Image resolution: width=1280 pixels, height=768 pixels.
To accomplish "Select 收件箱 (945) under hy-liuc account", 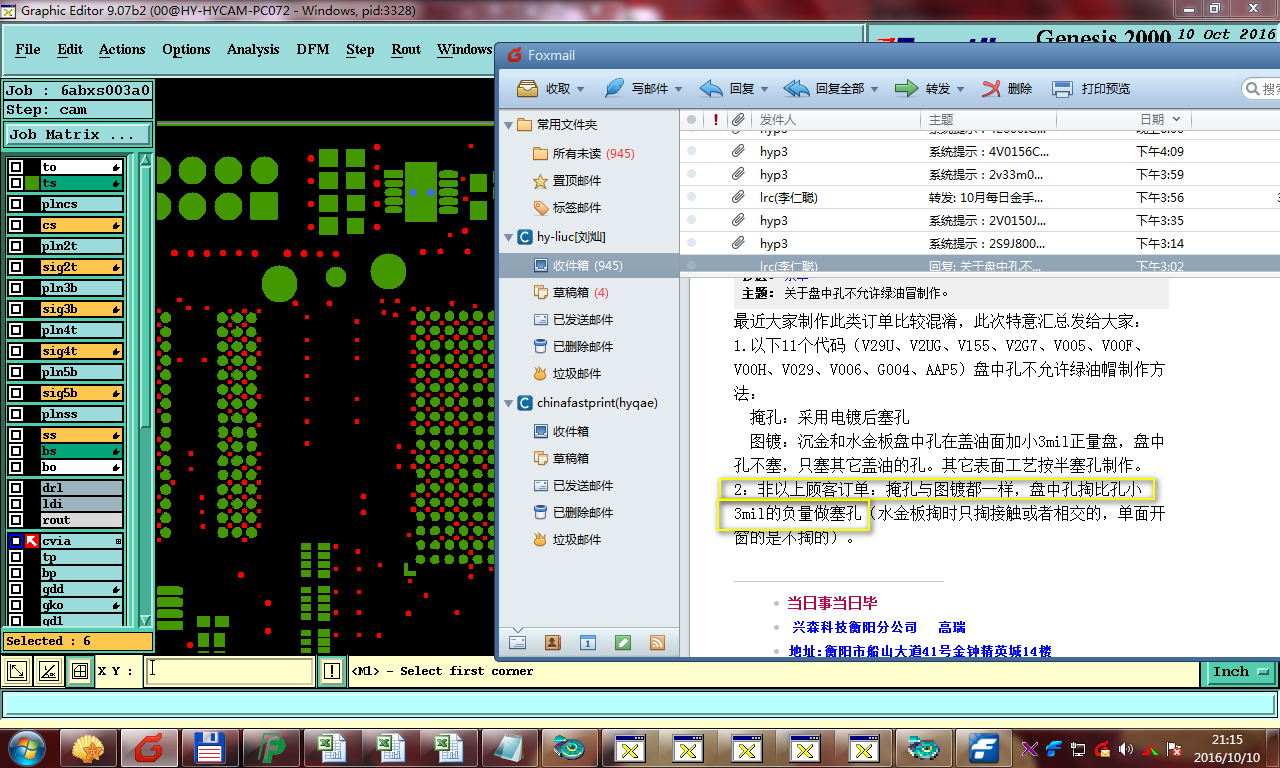I will 589,266.
